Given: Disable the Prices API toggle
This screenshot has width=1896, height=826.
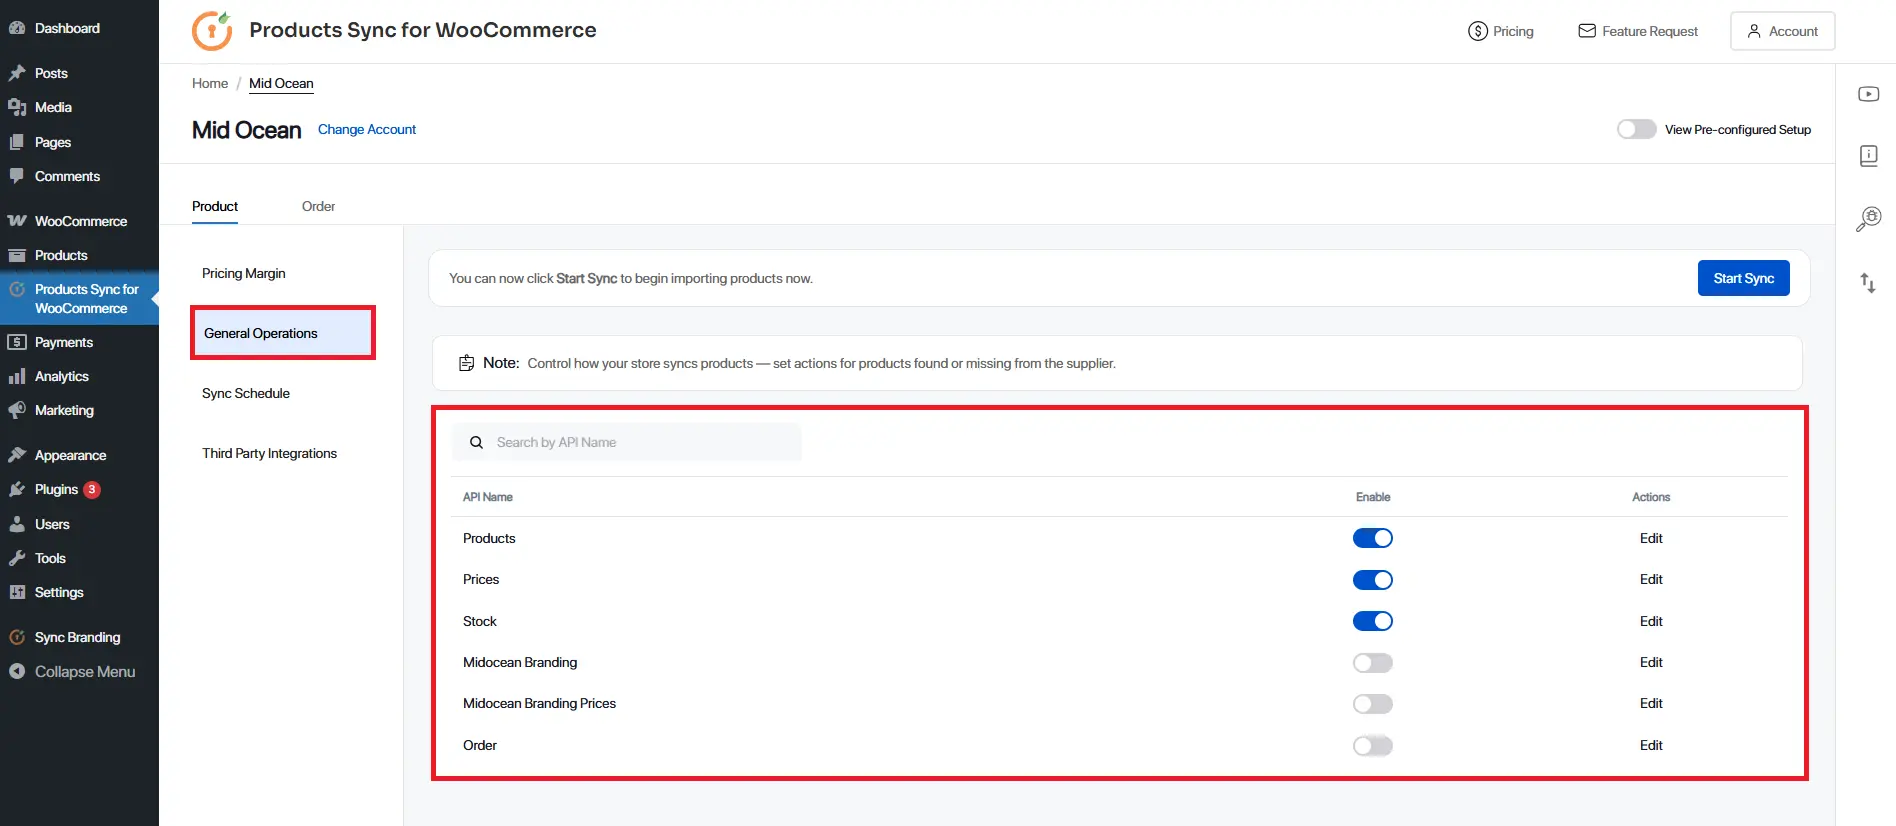Looking at the screenshot, I should click(1373, 580).
